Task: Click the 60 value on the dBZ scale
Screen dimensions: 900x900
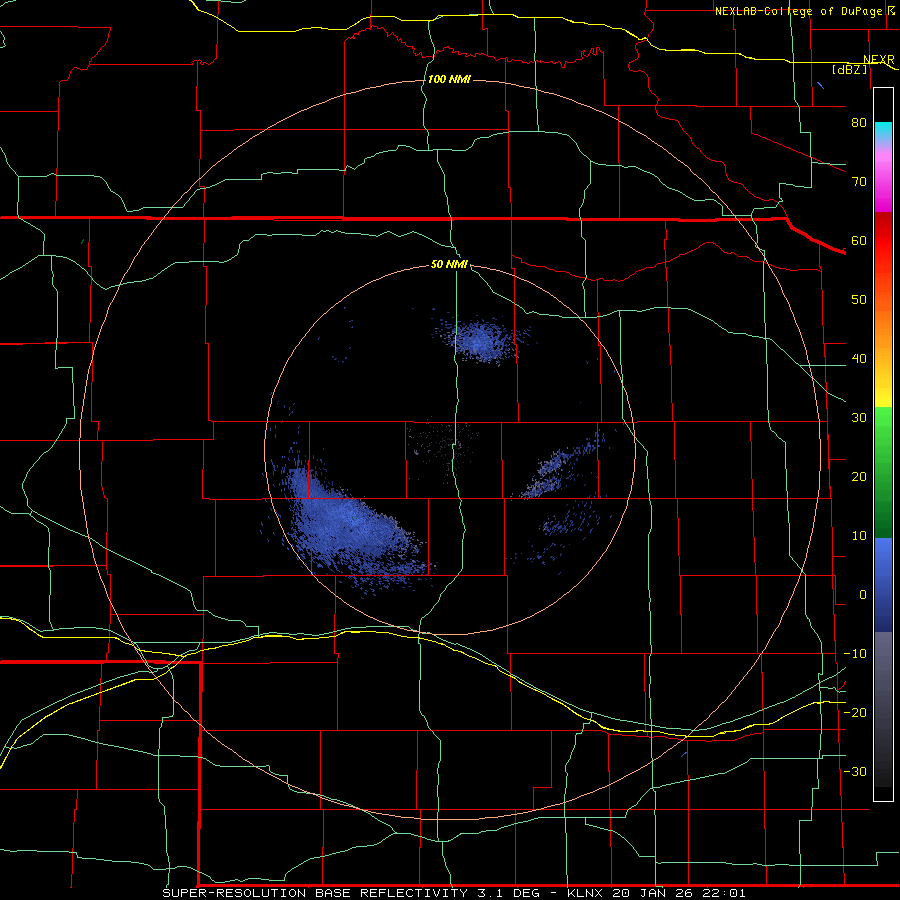Action: pyautogui.click(x=859, y=240)
